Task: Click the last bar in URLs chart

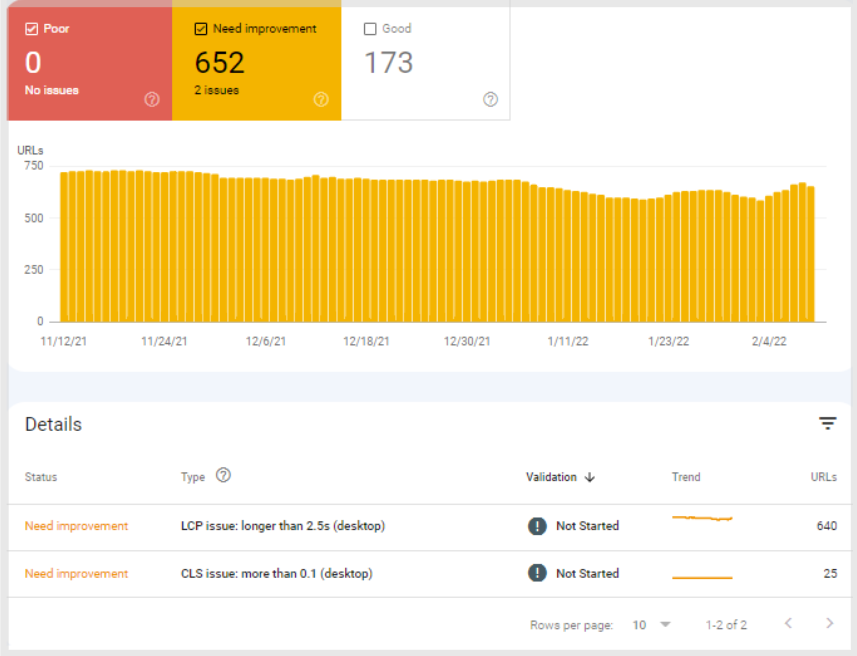Action: click(x=810, y=254)
